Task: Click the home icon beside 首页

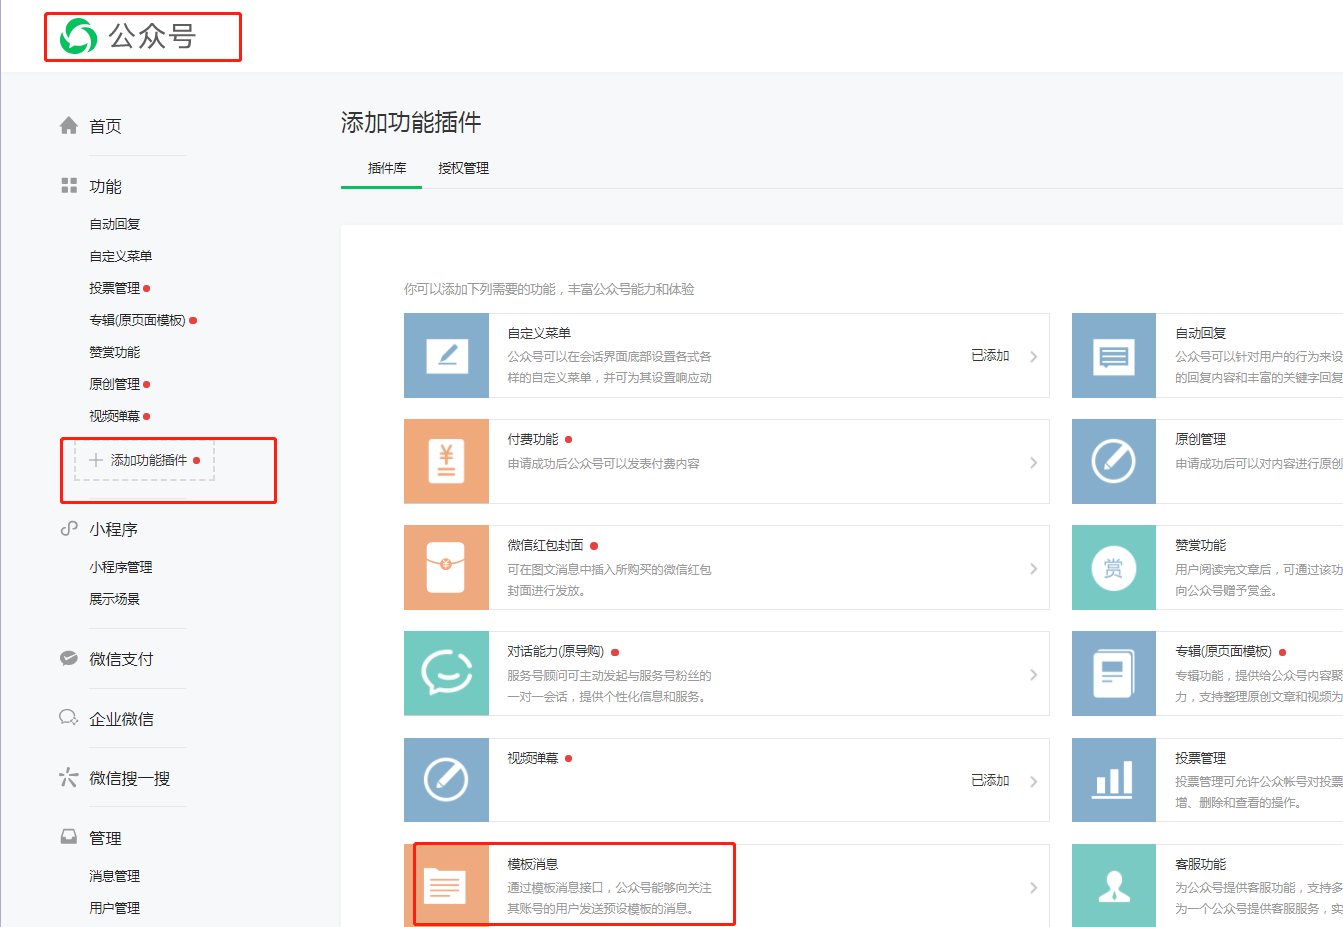Action: [69, 125]
